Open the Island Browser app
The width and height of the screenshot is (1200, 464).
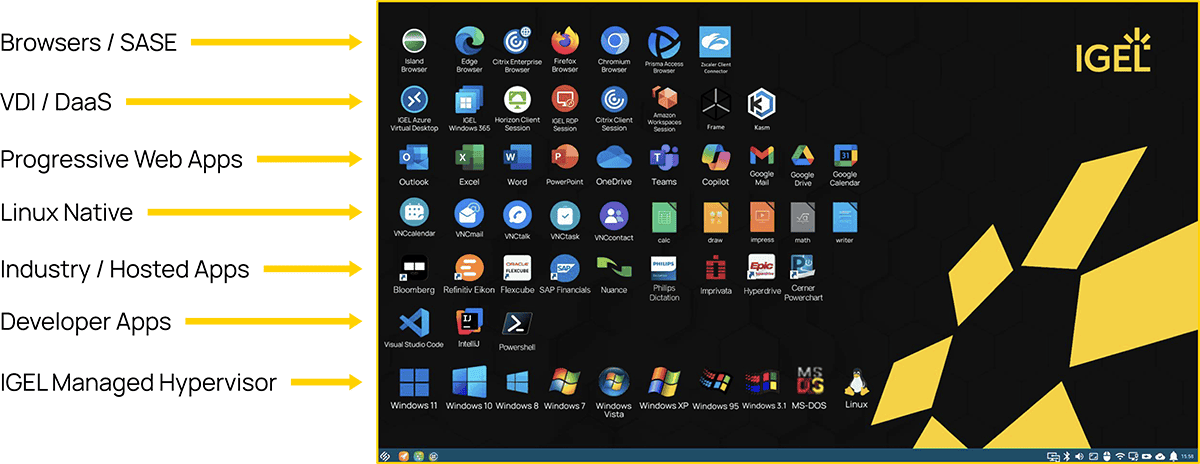click(x=414, y=42)
